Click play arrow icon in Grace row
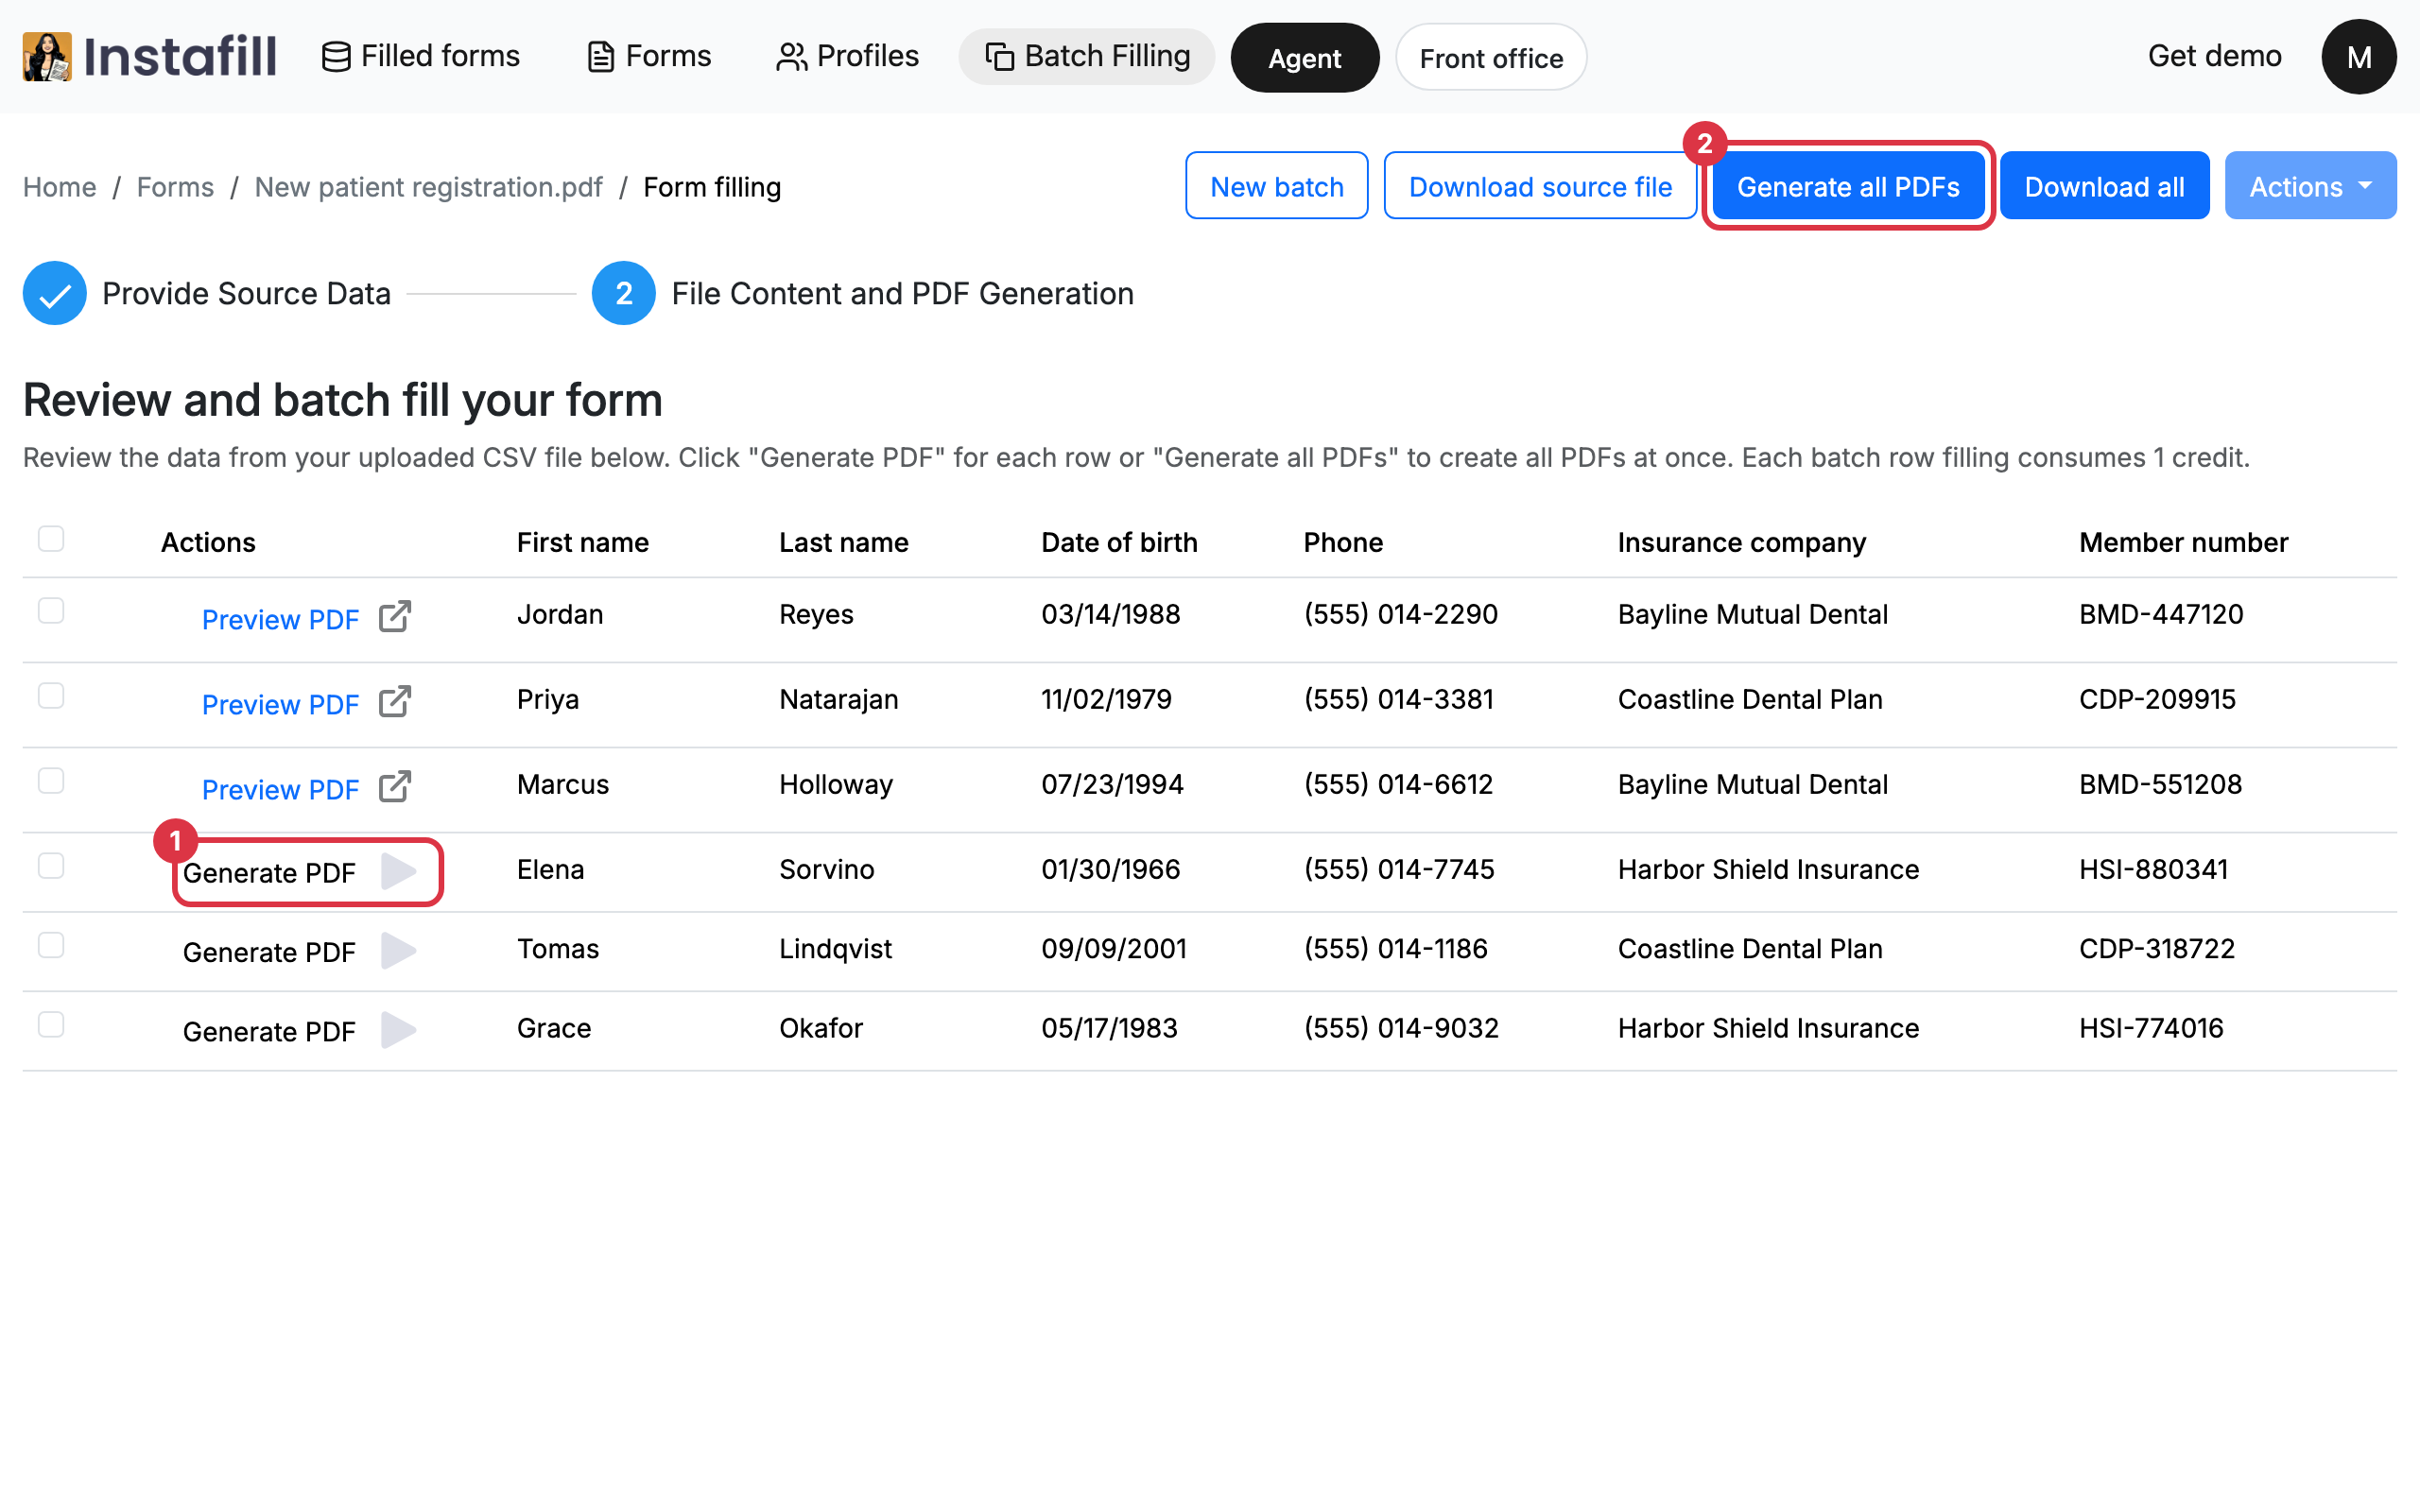The width and height of the screenshot is (2420, 1512). point(398,1030)
